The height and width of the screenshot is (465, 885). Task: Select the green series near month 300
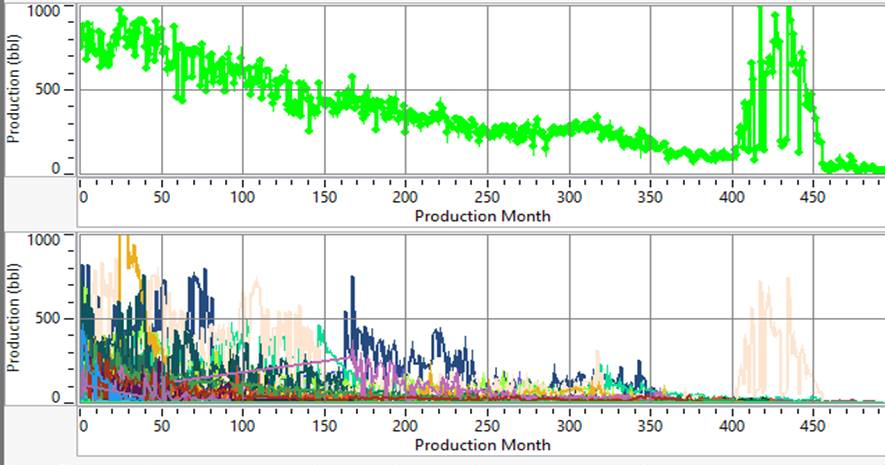coord(570,127)
